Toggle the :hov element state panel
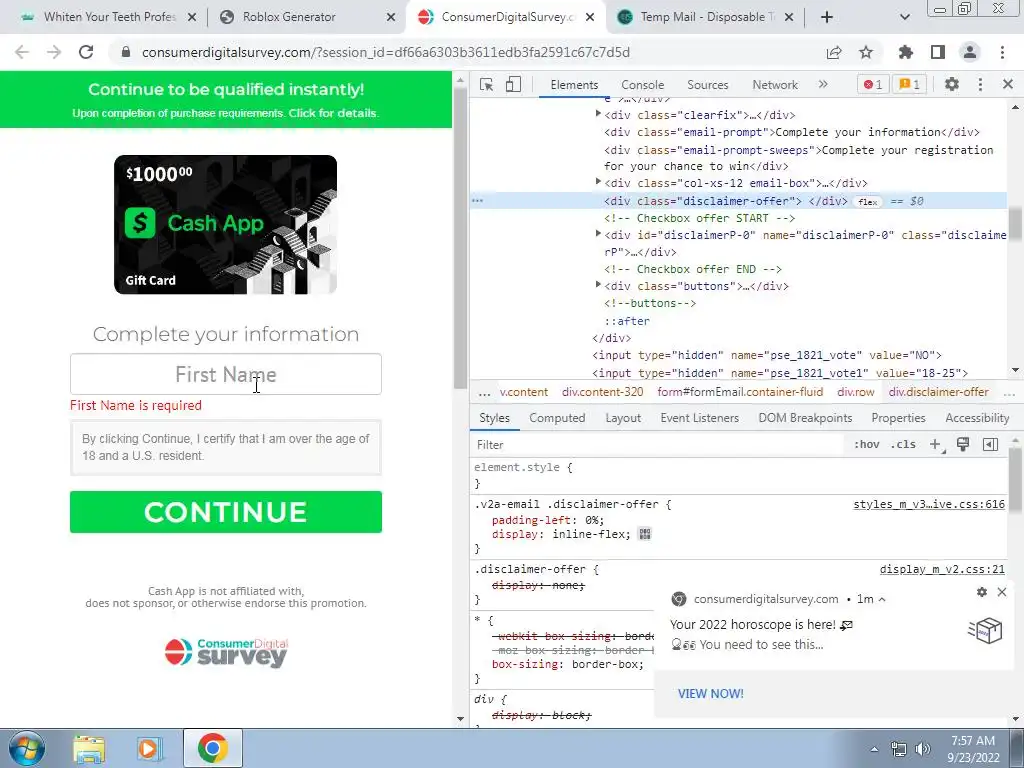 point(867,445)
